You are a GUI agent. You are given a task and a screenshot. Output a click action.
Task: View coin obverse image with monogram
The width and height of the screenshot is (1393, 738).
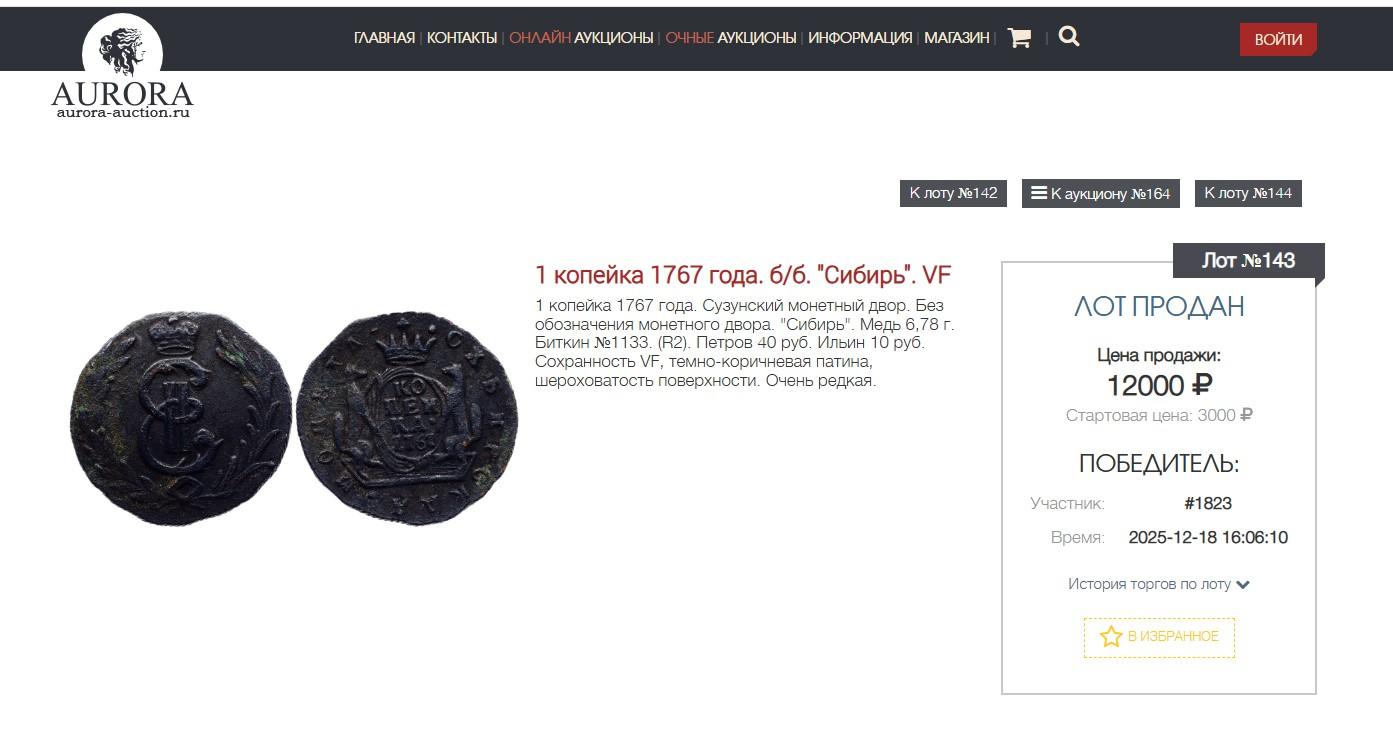click(180, 417)
